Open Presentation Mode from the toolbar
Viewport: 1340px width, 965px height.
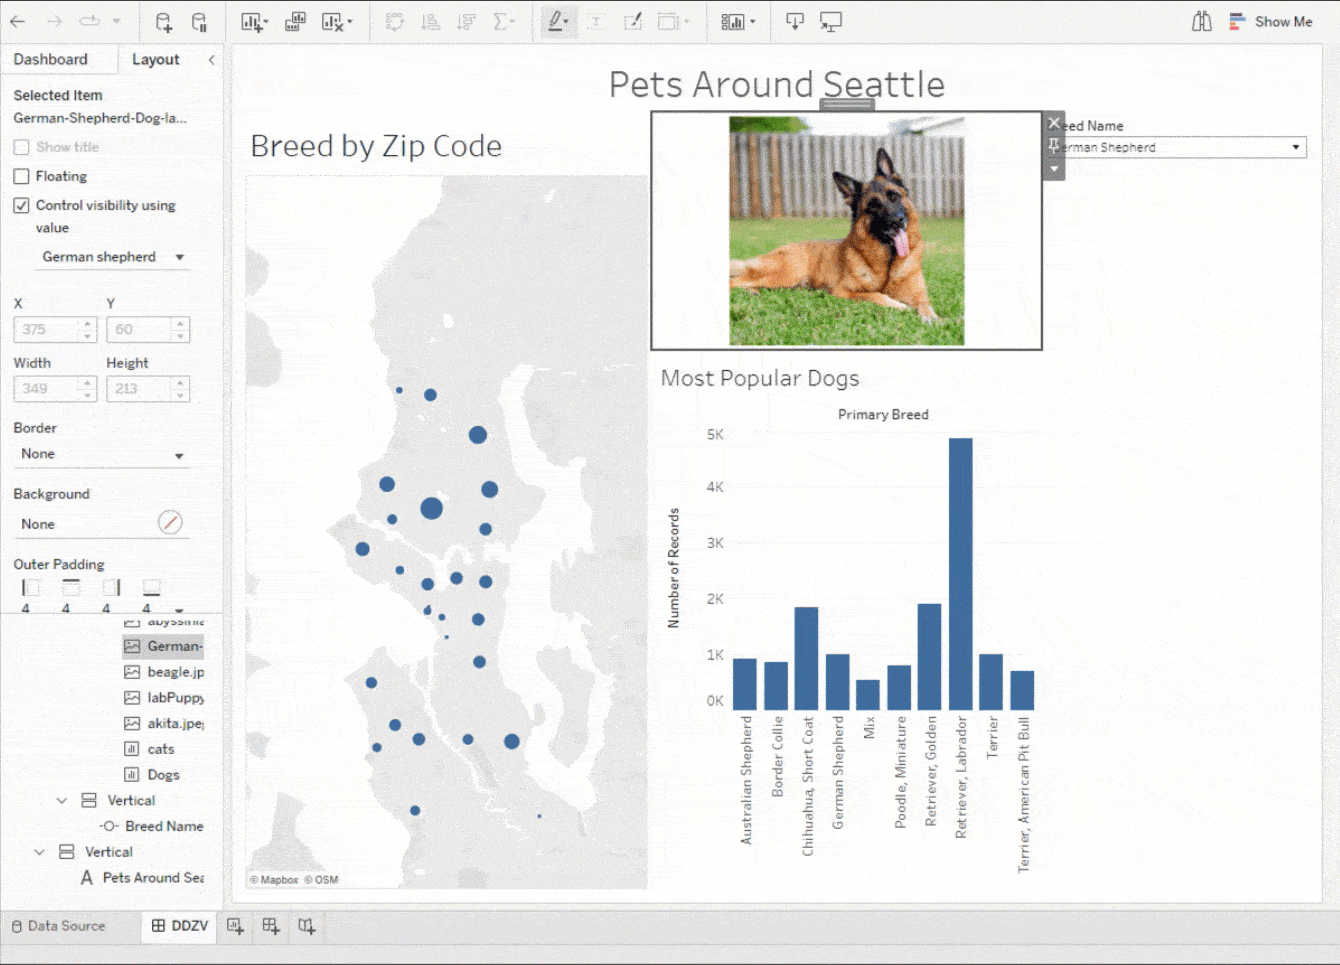coord(830,22)
